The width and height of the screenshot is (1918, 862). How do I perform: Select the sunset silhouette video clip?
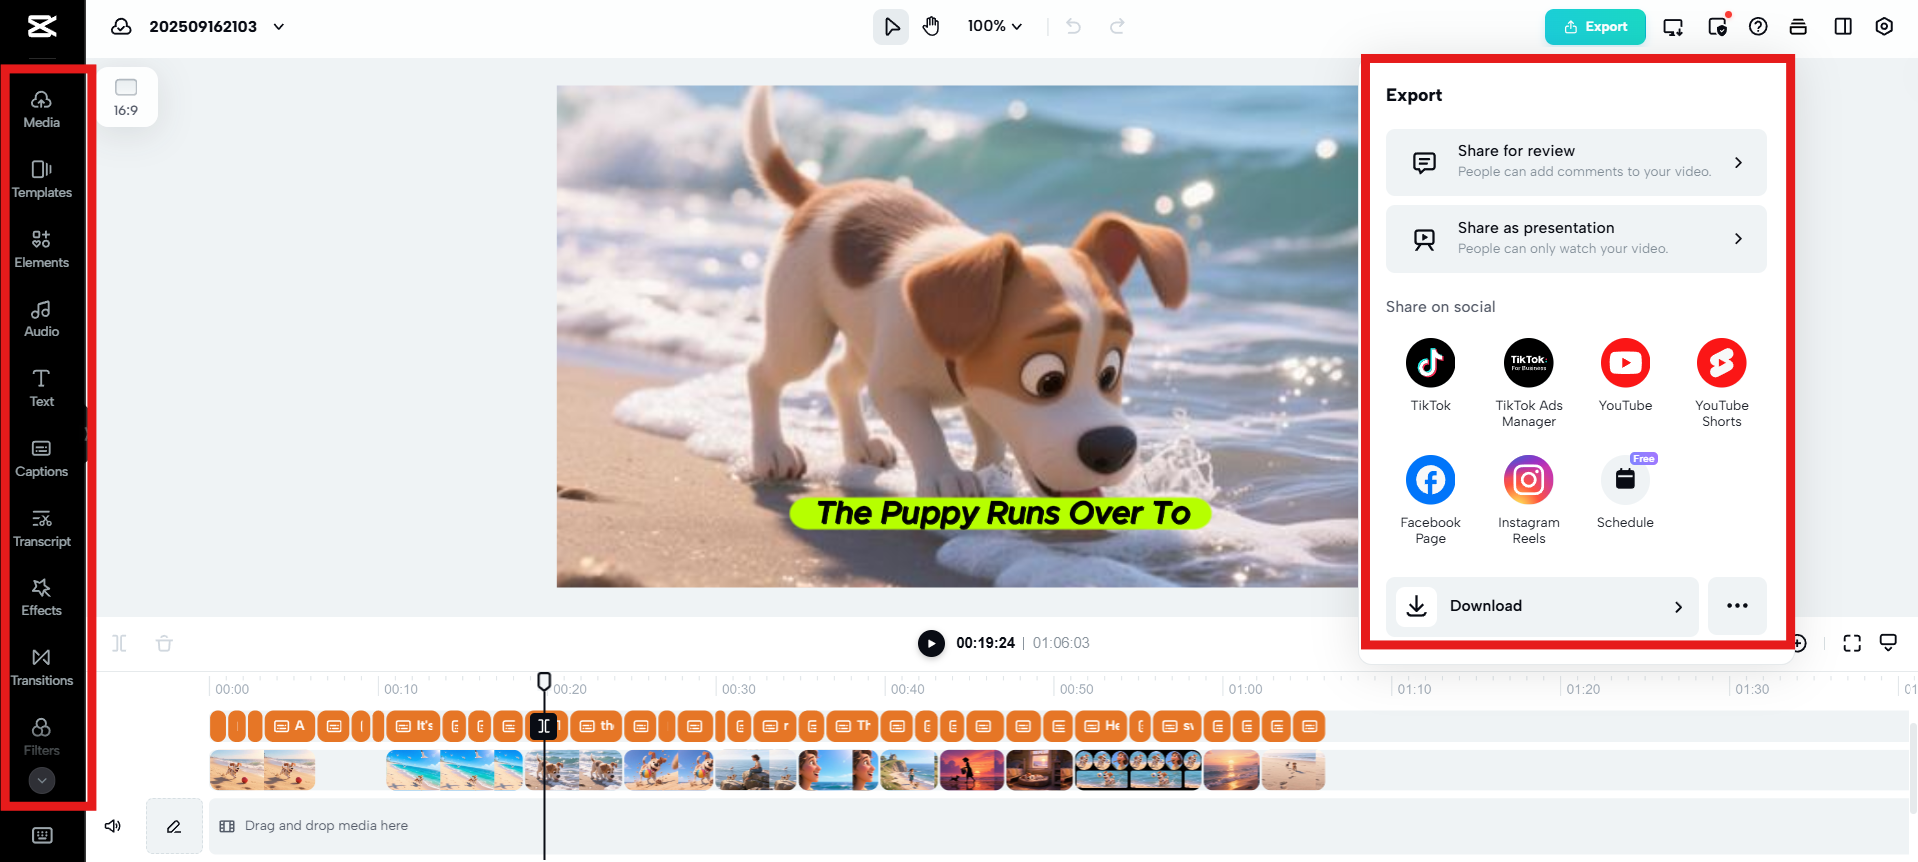click(971, 770)
